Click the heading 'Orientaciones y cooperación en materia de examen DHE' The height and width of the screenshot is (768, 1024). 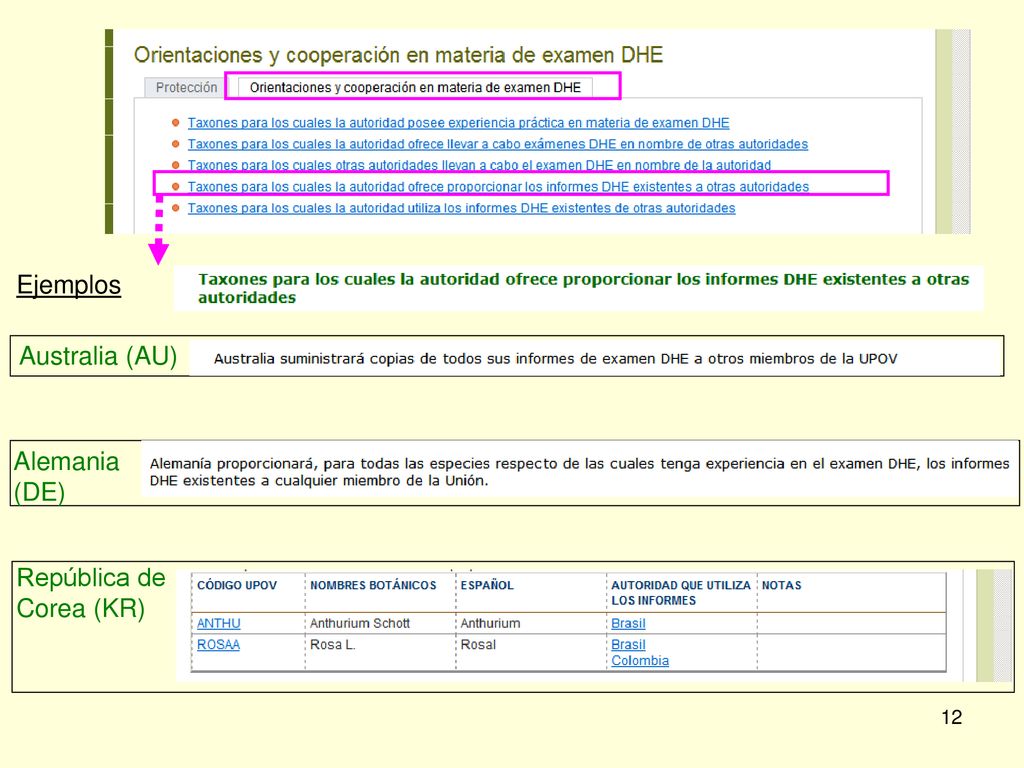[x=398, y=55]
